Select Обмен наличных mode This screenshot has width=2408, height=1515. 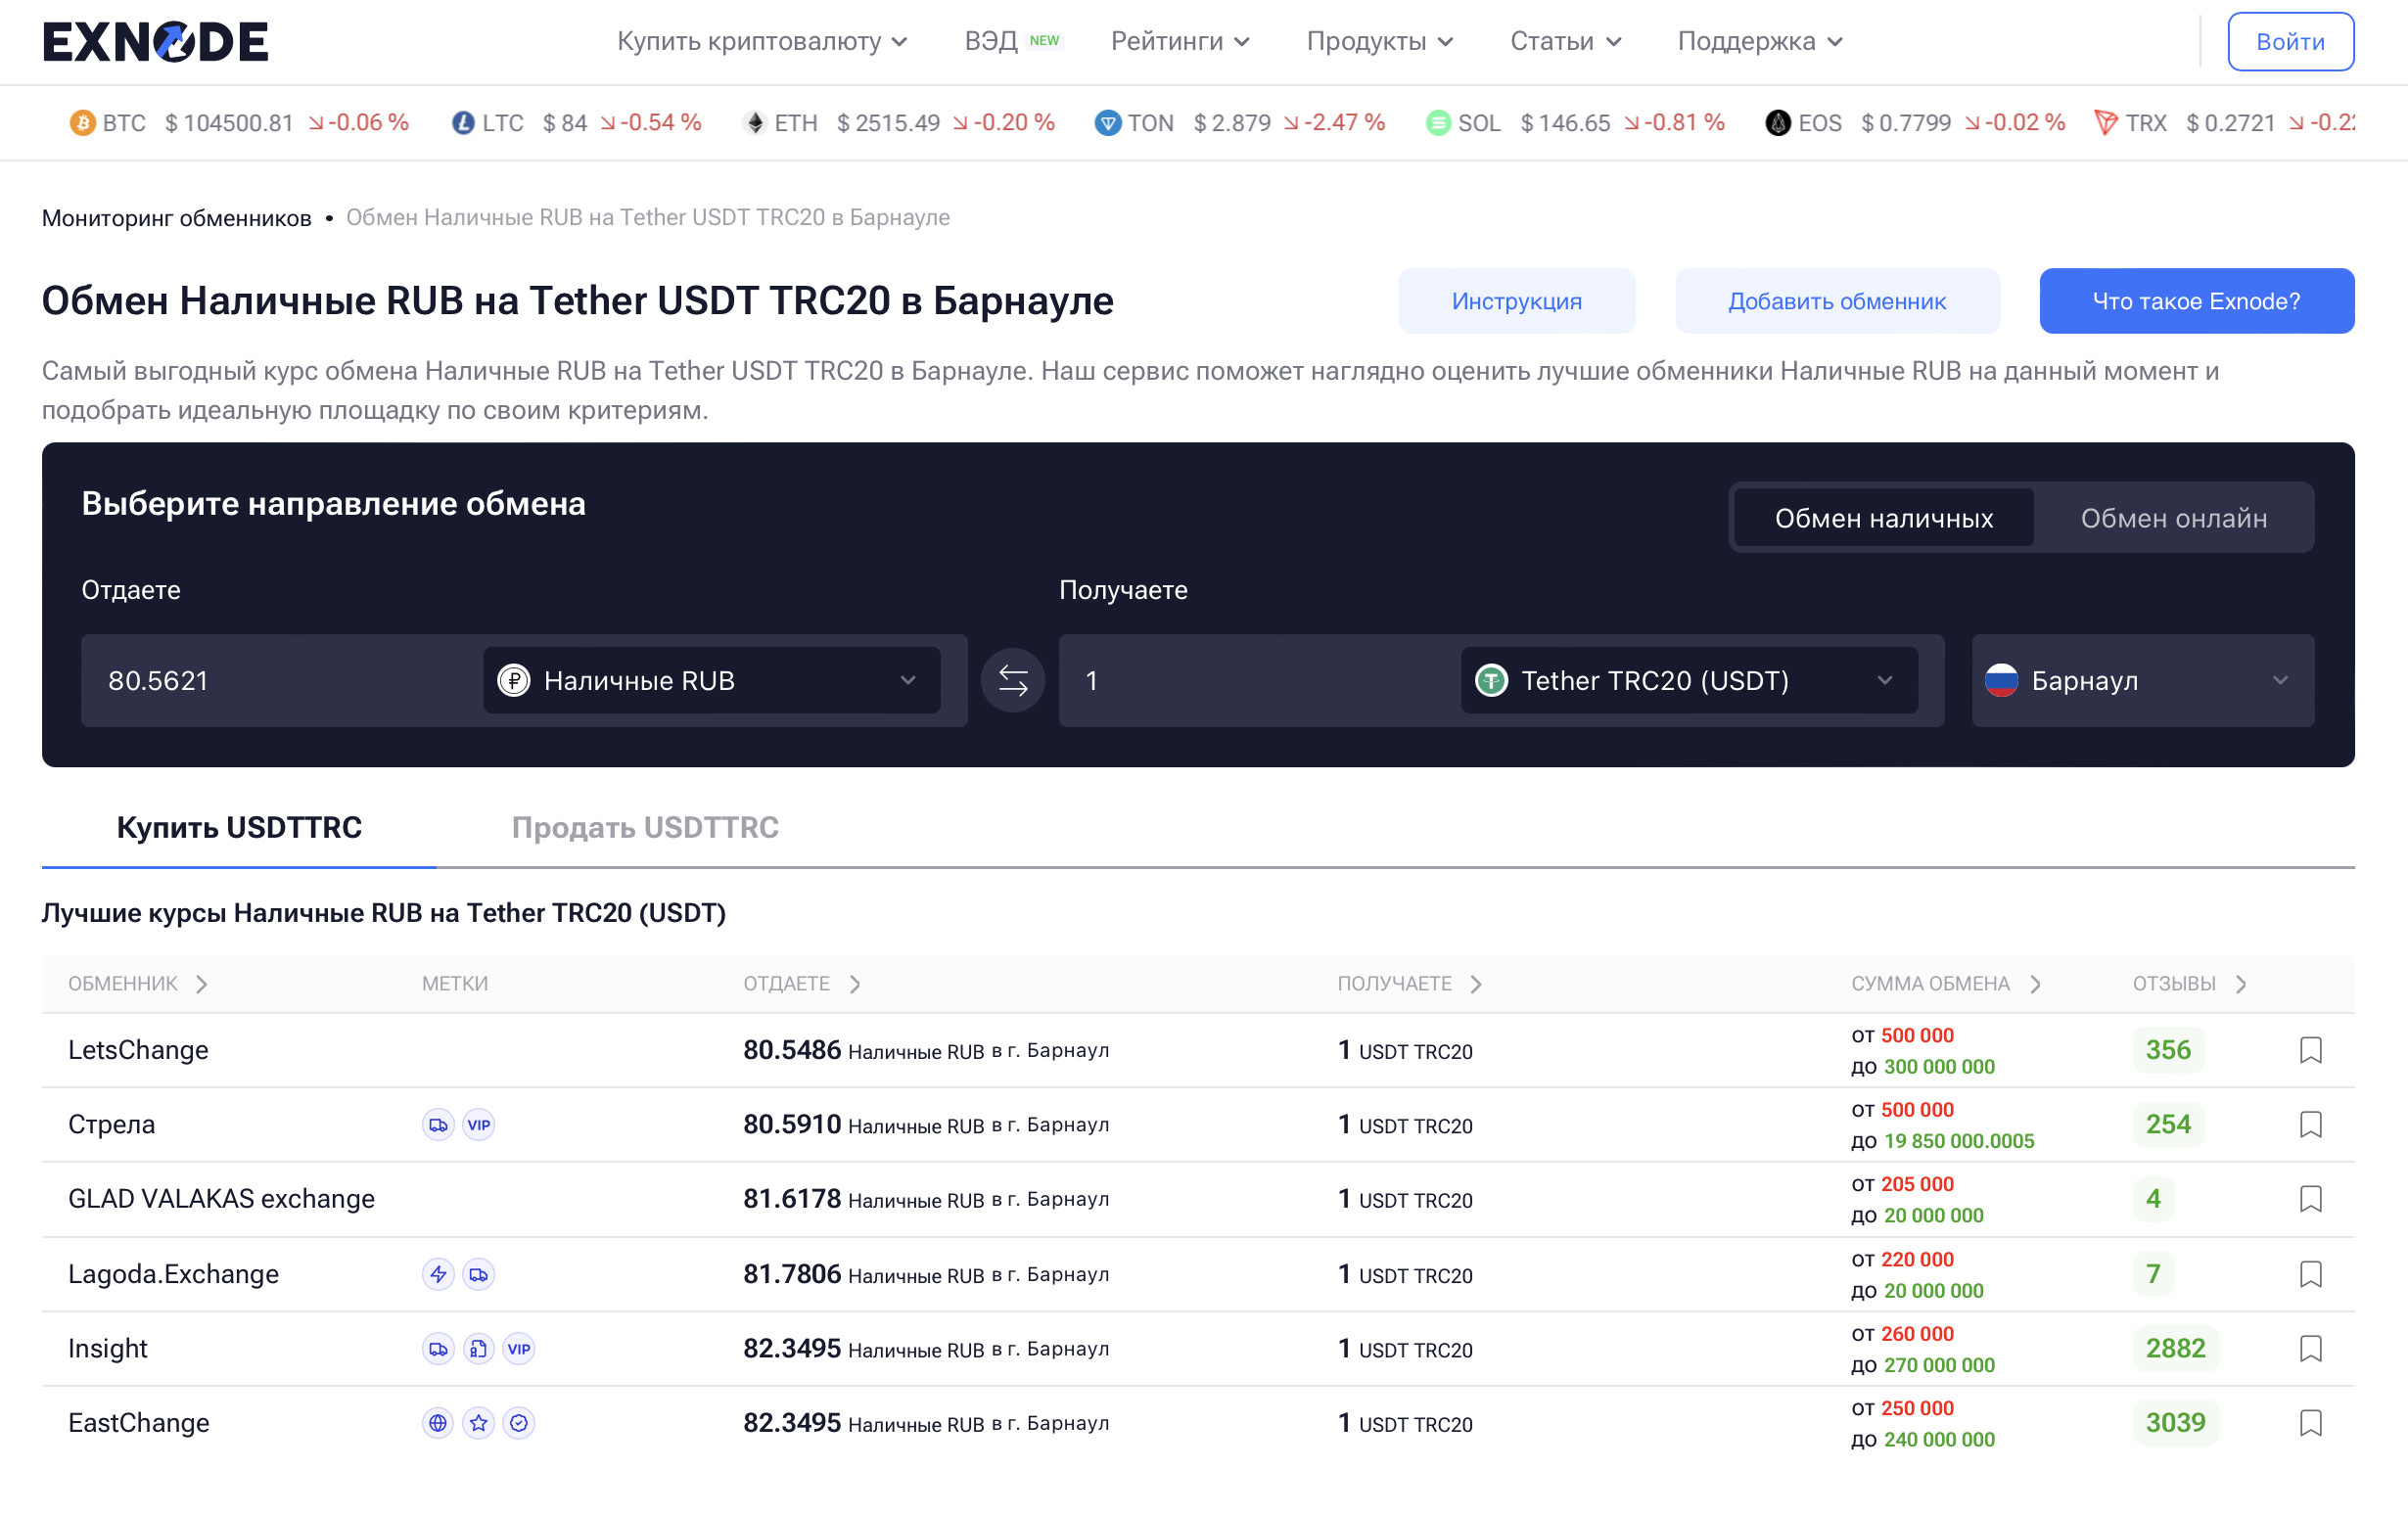1883,518
